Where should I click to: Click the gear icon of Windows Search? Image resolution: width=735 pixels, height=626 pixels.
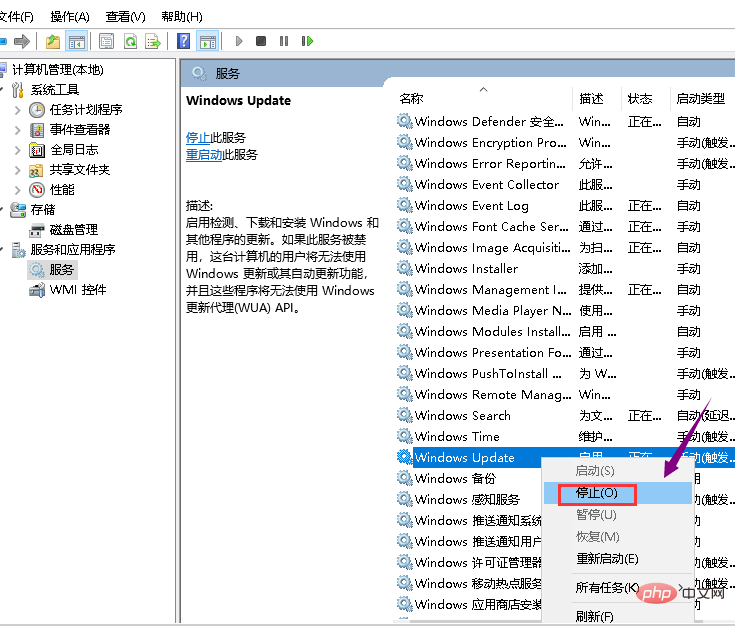pyautogui.click(x=404, y=415)
